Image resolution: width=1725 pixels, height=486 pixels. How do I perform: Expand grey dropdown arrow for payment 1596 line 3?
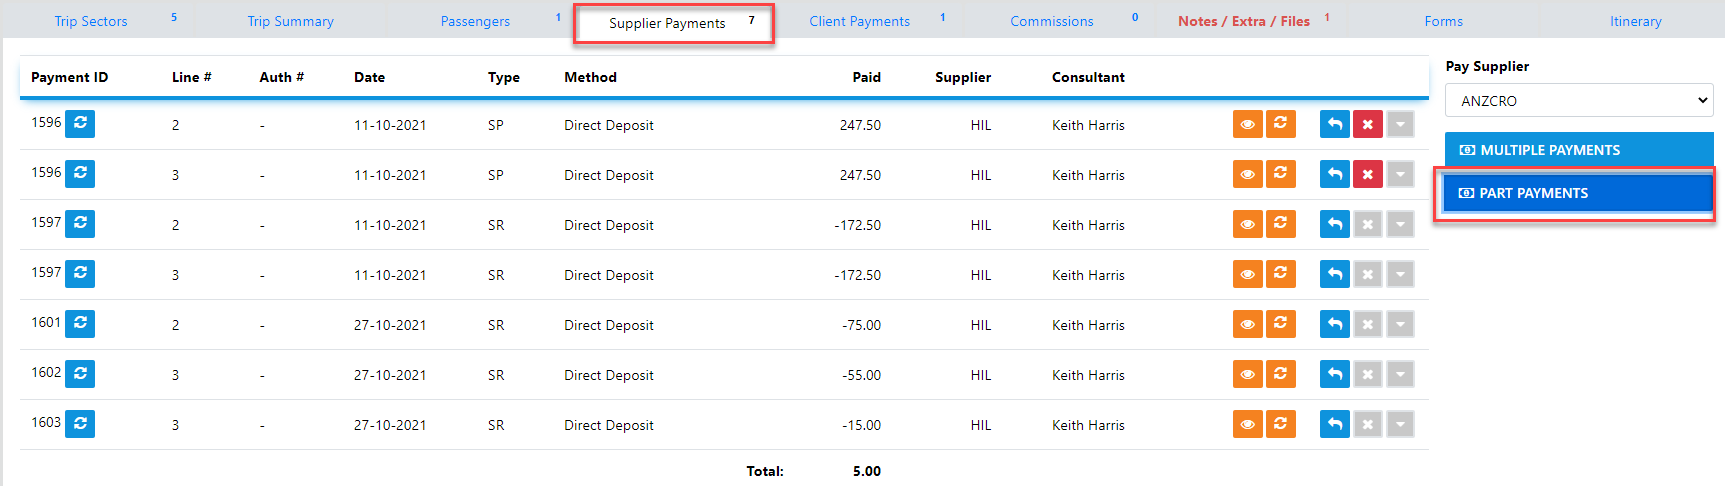[x=1400, y=174]
